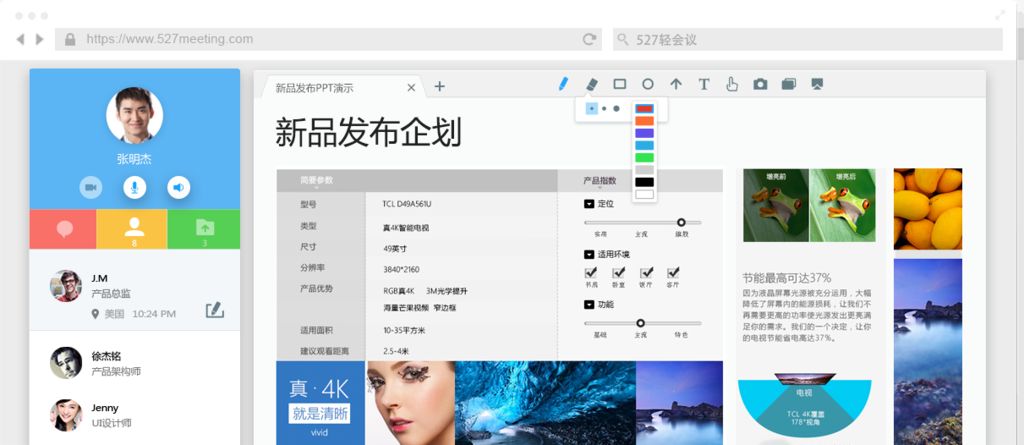Select participant J.M 产品总监
Image resolution: width=1024 pixels, height=445 pixels.
coord(135,289)
